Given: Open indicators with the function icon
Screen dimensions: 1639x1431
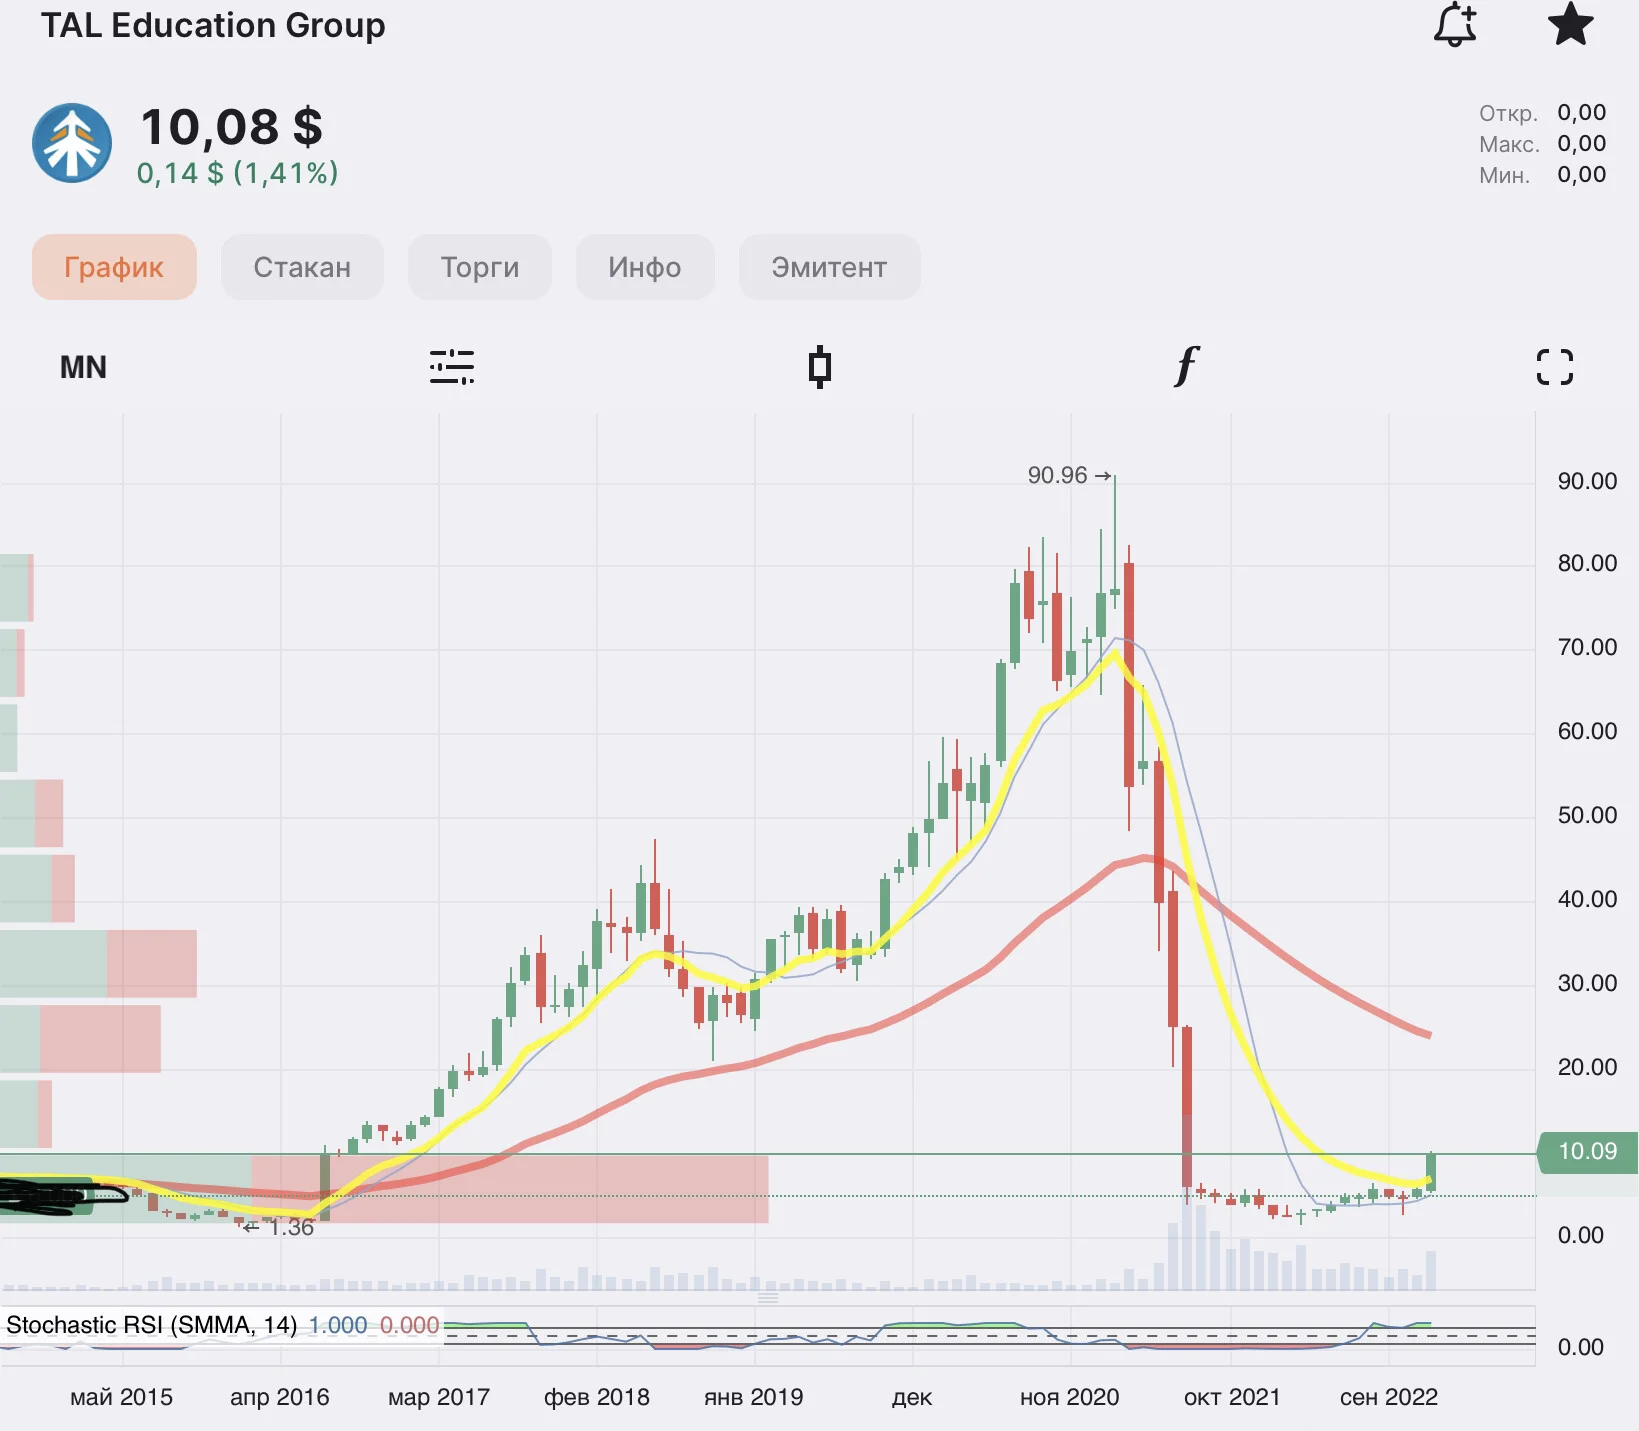Looking at the screenshot, I should pyautogui.click(x=1186, y=366).
